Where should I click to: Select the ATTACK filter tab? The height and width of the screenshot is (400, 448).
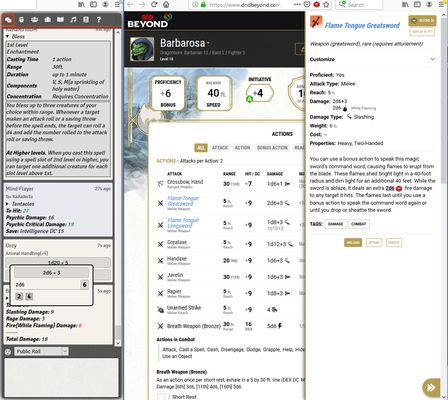(220, 148)
